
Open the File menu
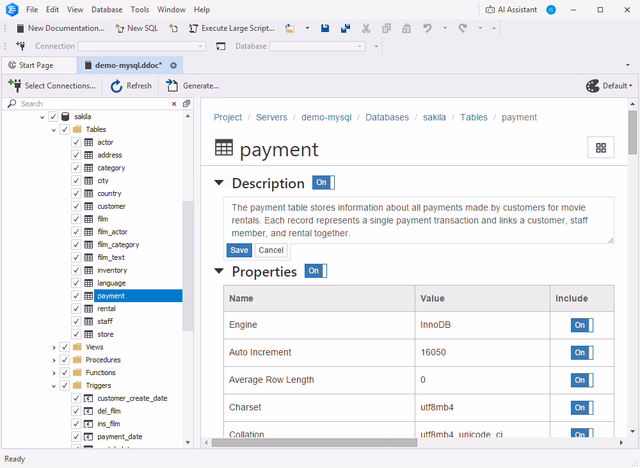(x=32, y=9)
